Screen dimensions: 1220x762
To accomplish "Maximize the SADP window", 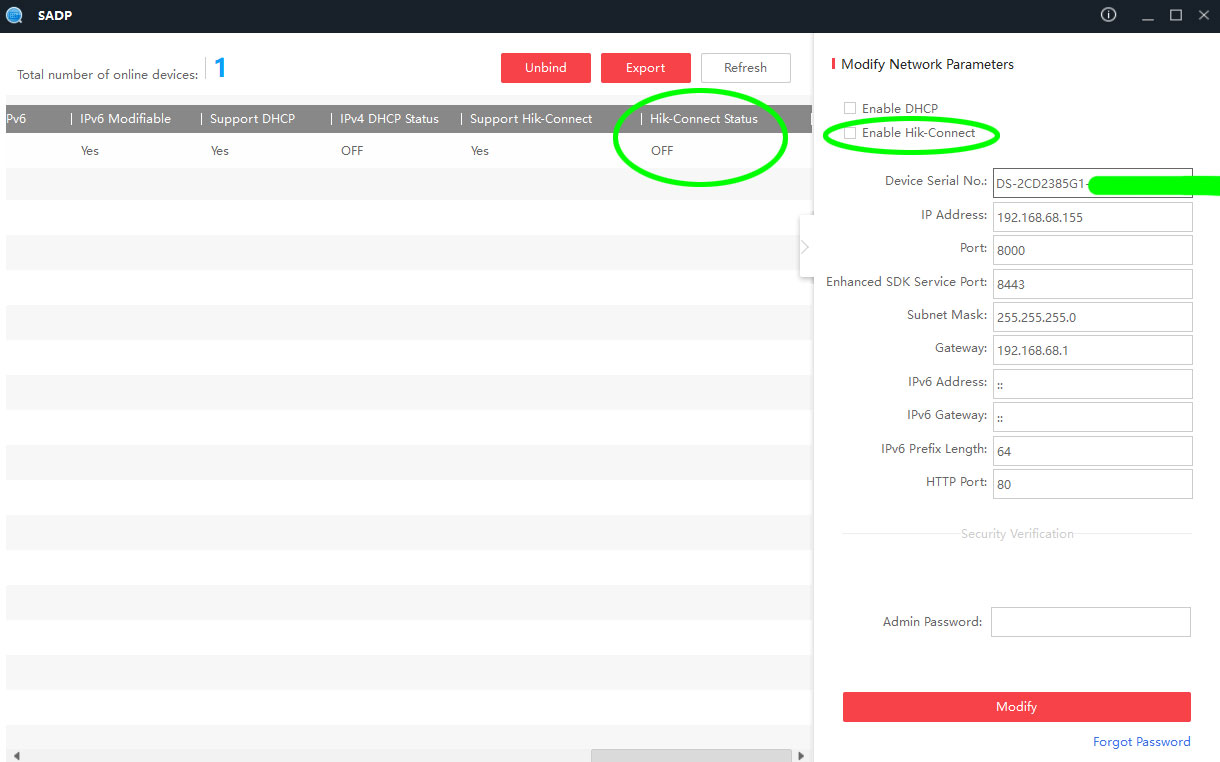I will click(1176, 15).
